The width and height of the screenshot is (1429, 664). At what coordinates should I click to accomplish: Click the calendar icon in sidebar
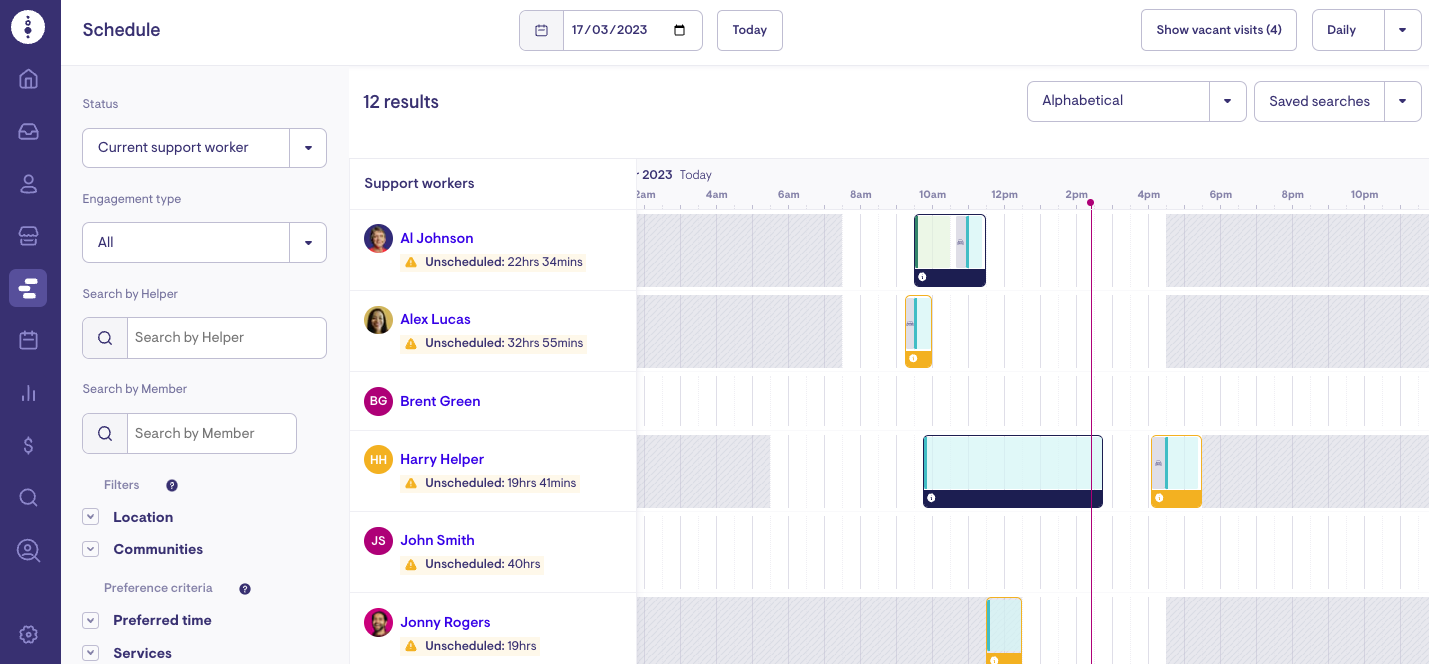coord(28,340)
